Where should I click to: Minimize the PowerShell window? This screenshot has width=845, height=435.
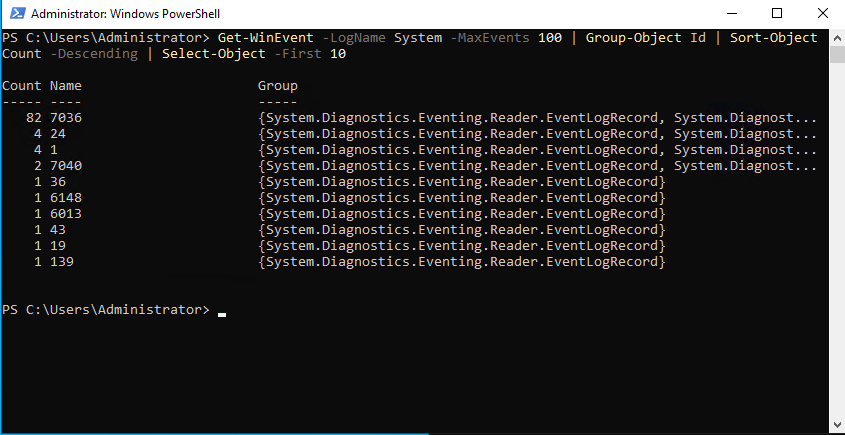(x=730, y=14)
